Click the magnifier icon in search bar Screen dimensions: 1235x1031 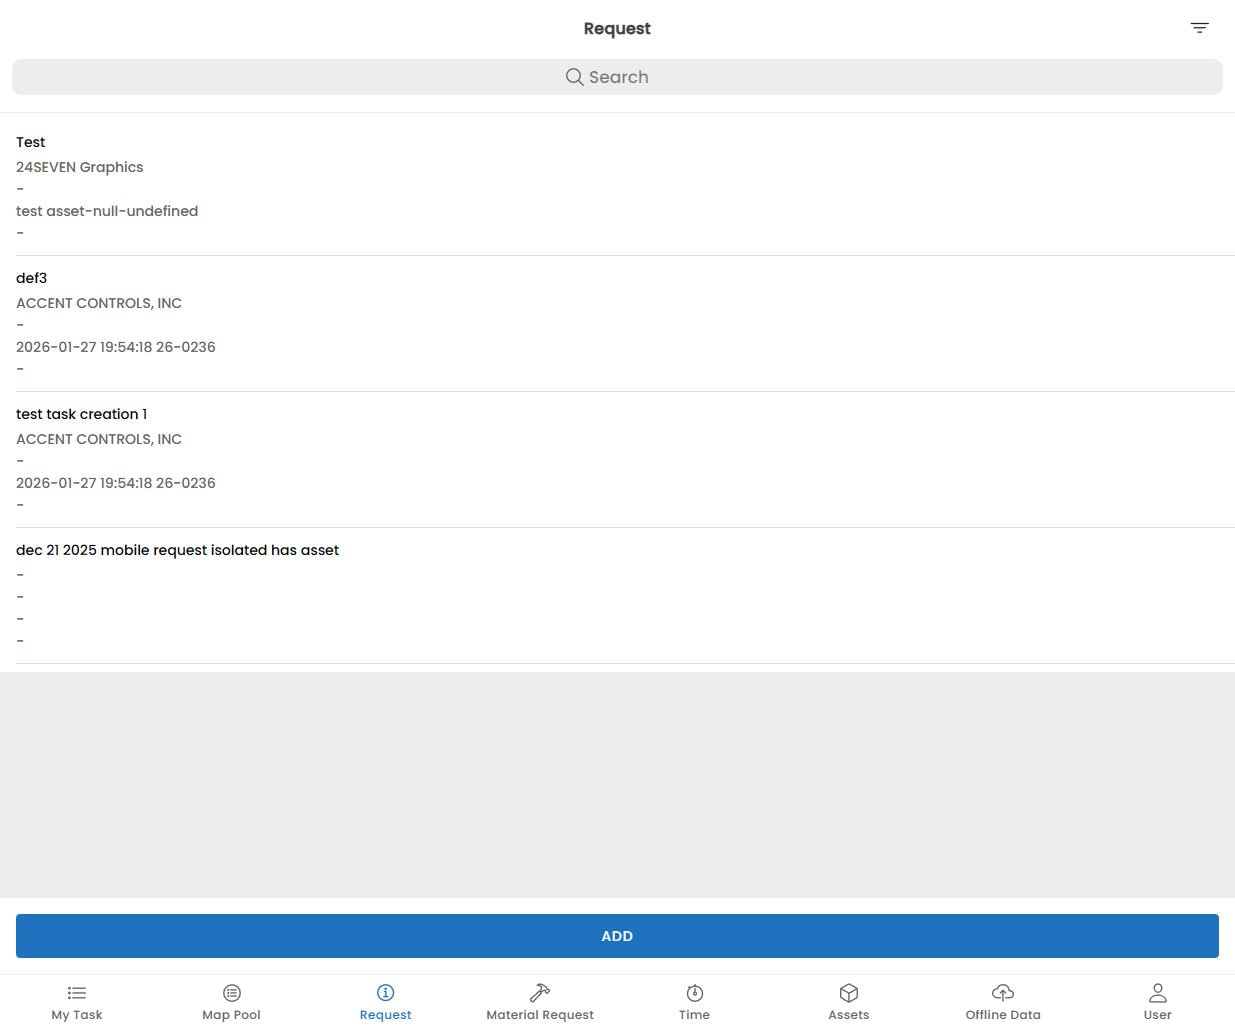click(x=574, y=77)
